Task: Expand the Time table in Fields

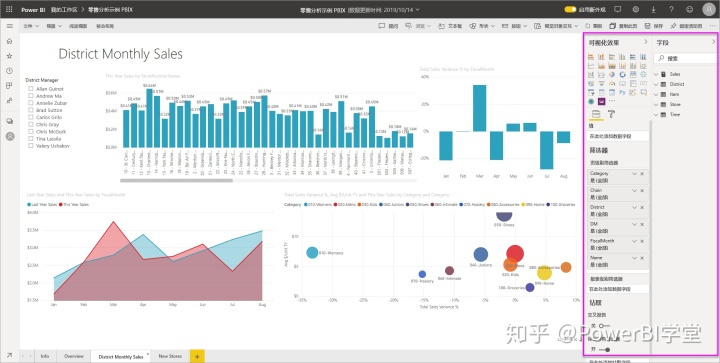Action: coord(656,114)
